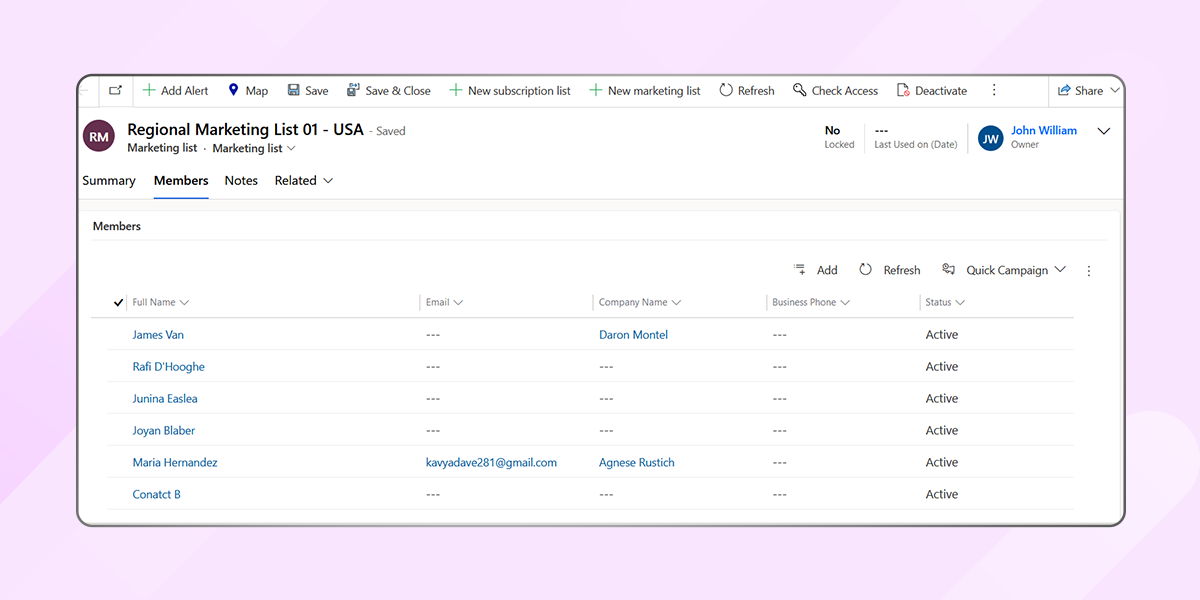Open the Share menu

pyautogui.click(x=1089, y=90)
